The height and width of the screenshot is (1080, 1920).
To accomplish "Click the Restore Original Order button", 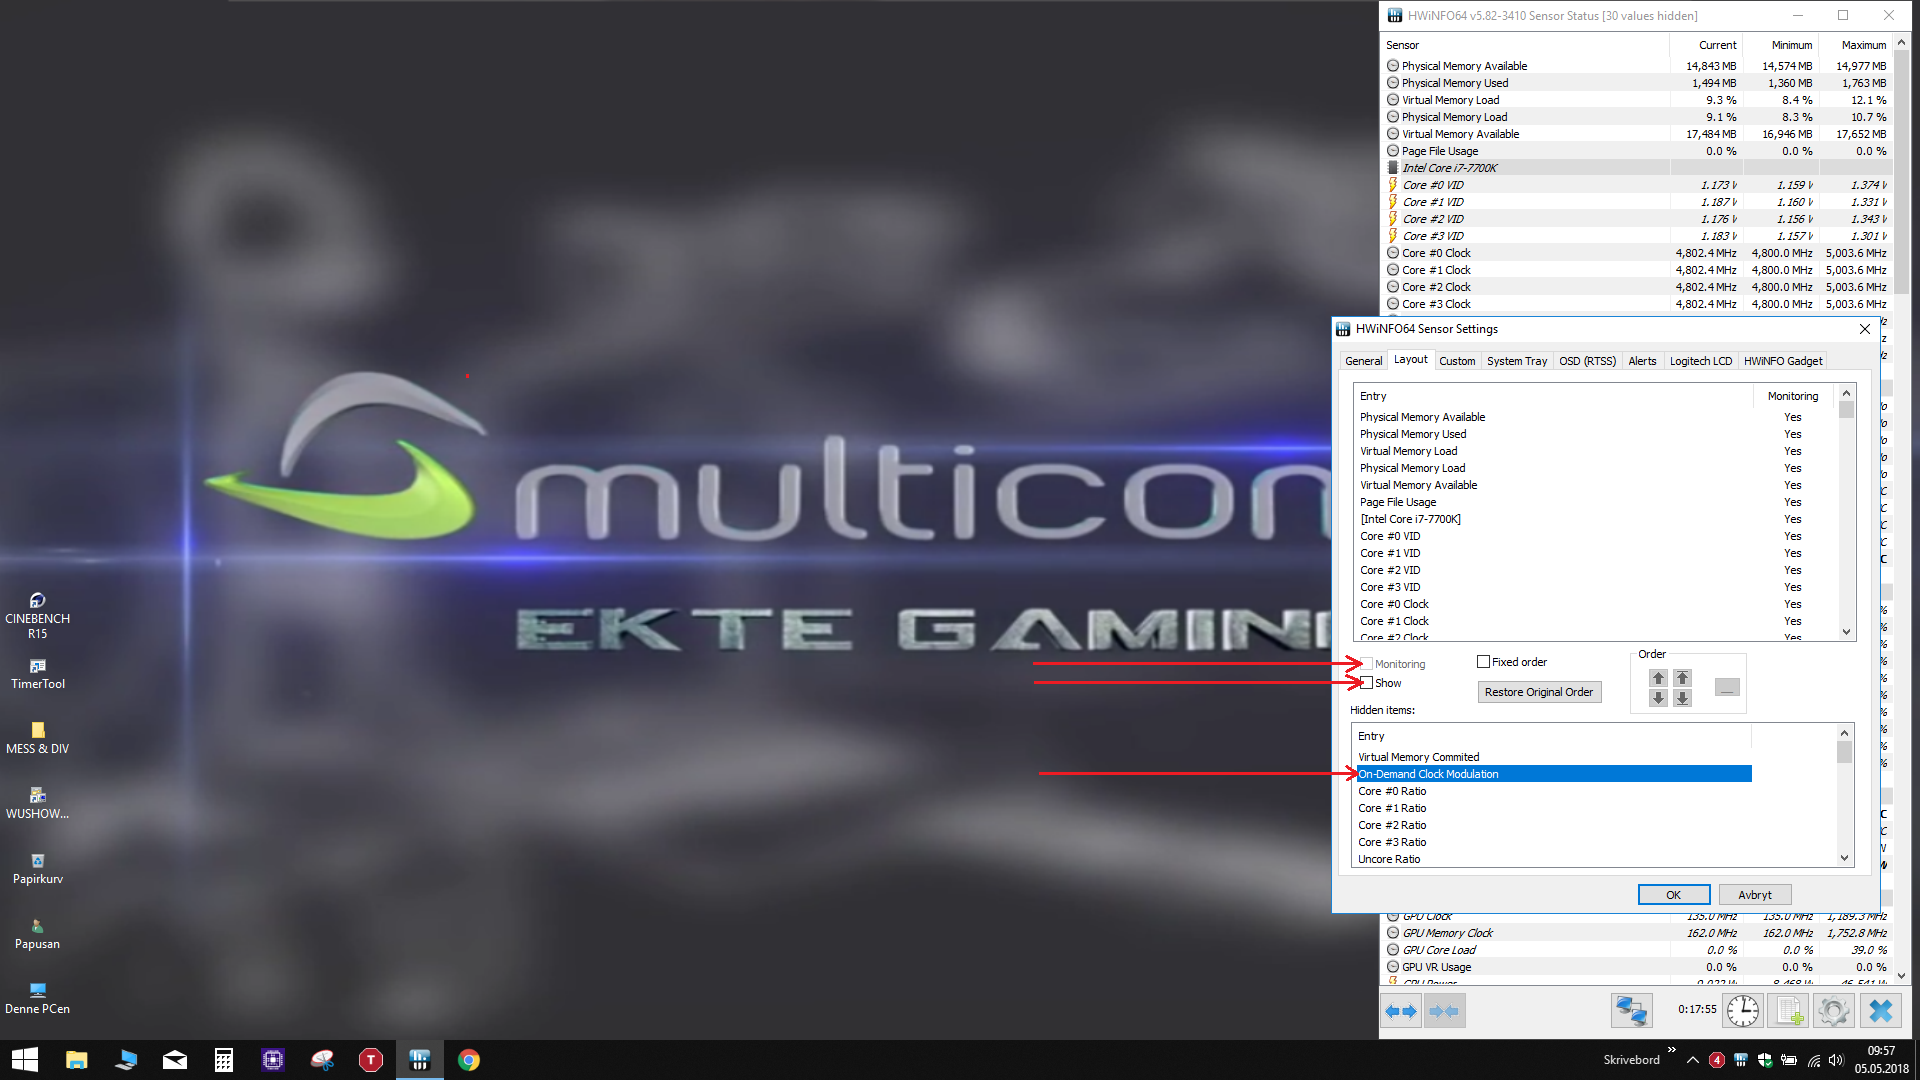I will tap(1539, 692).
